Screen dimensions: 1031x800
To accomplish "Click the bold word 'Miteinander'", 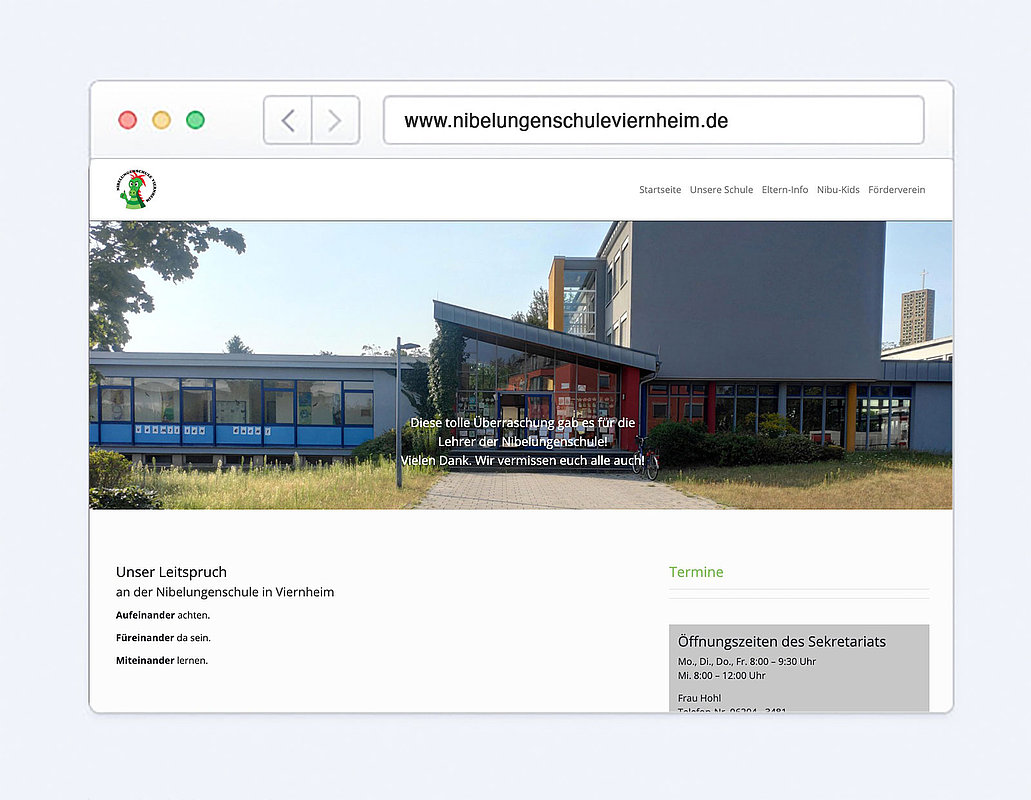I will (x=145, y=661).
